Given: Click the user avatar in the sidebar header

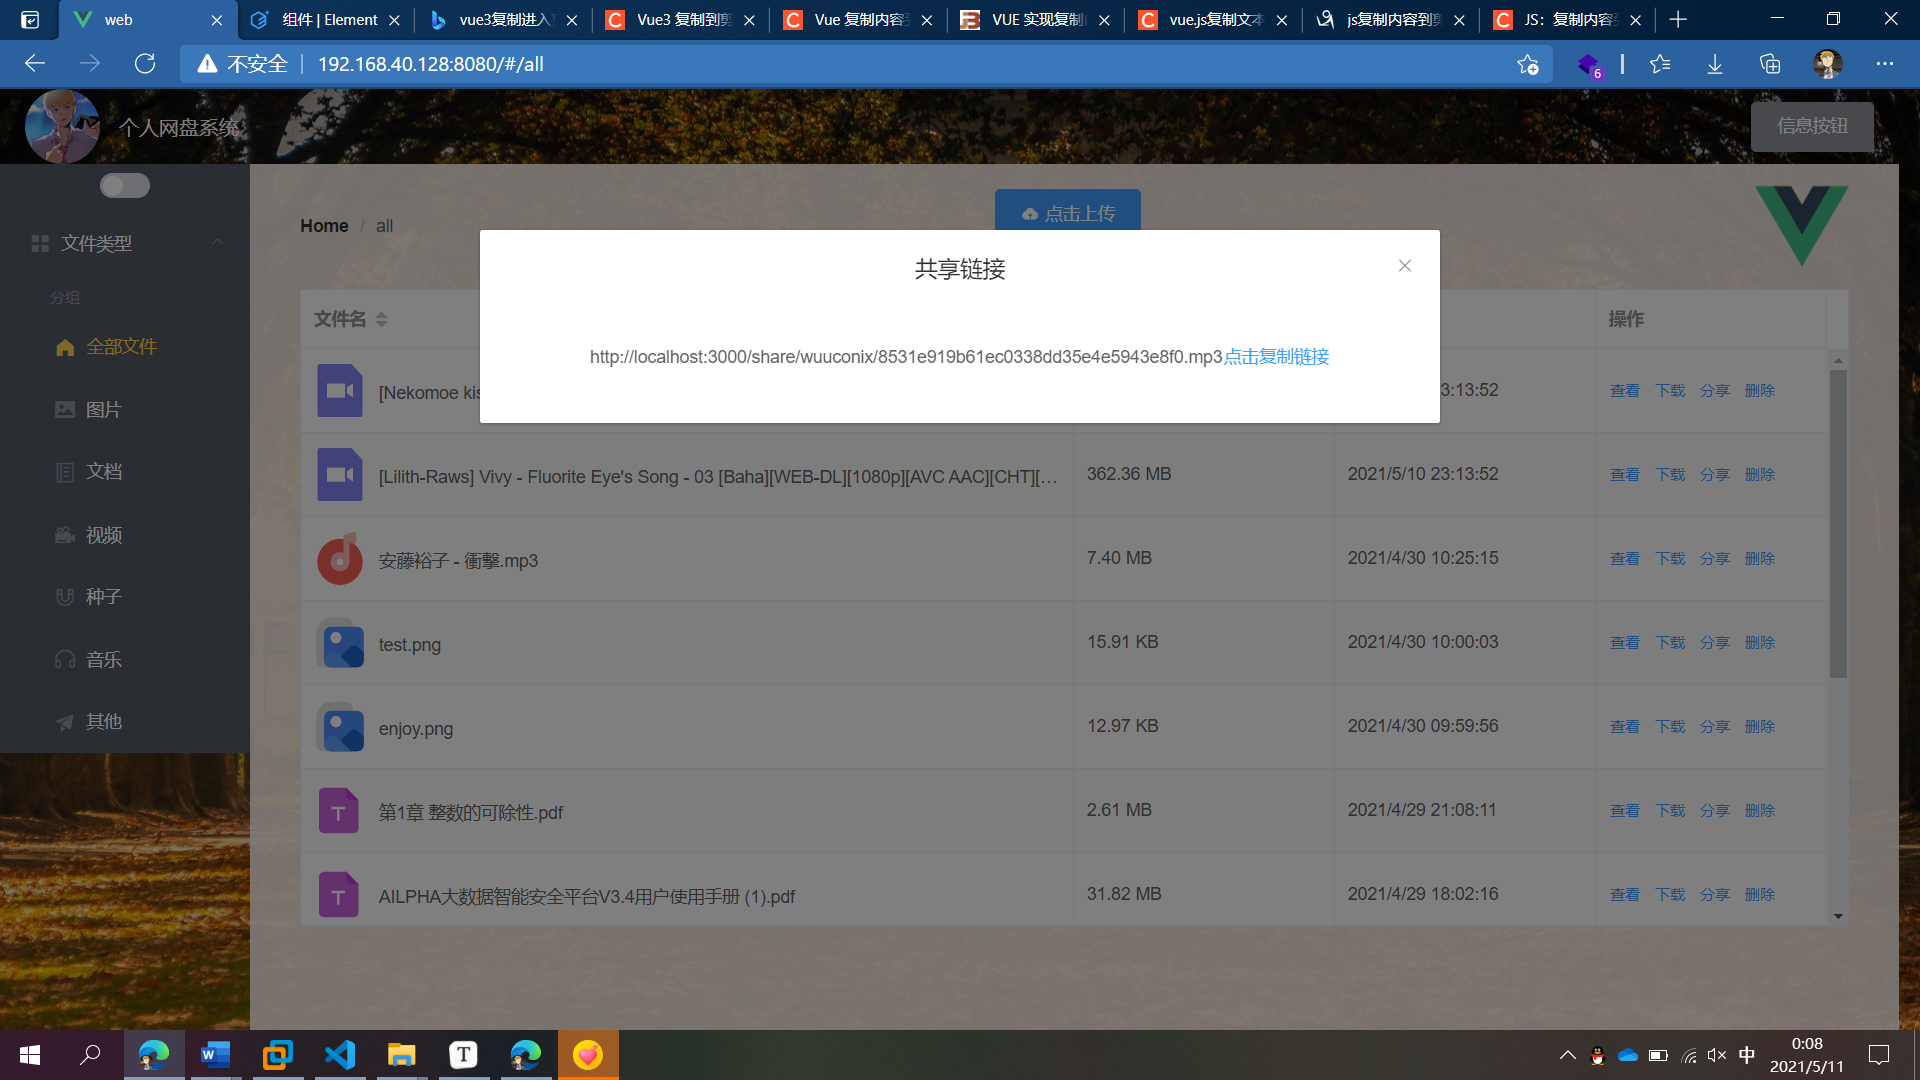Looking at the screenshot, I should click(62, 126).
